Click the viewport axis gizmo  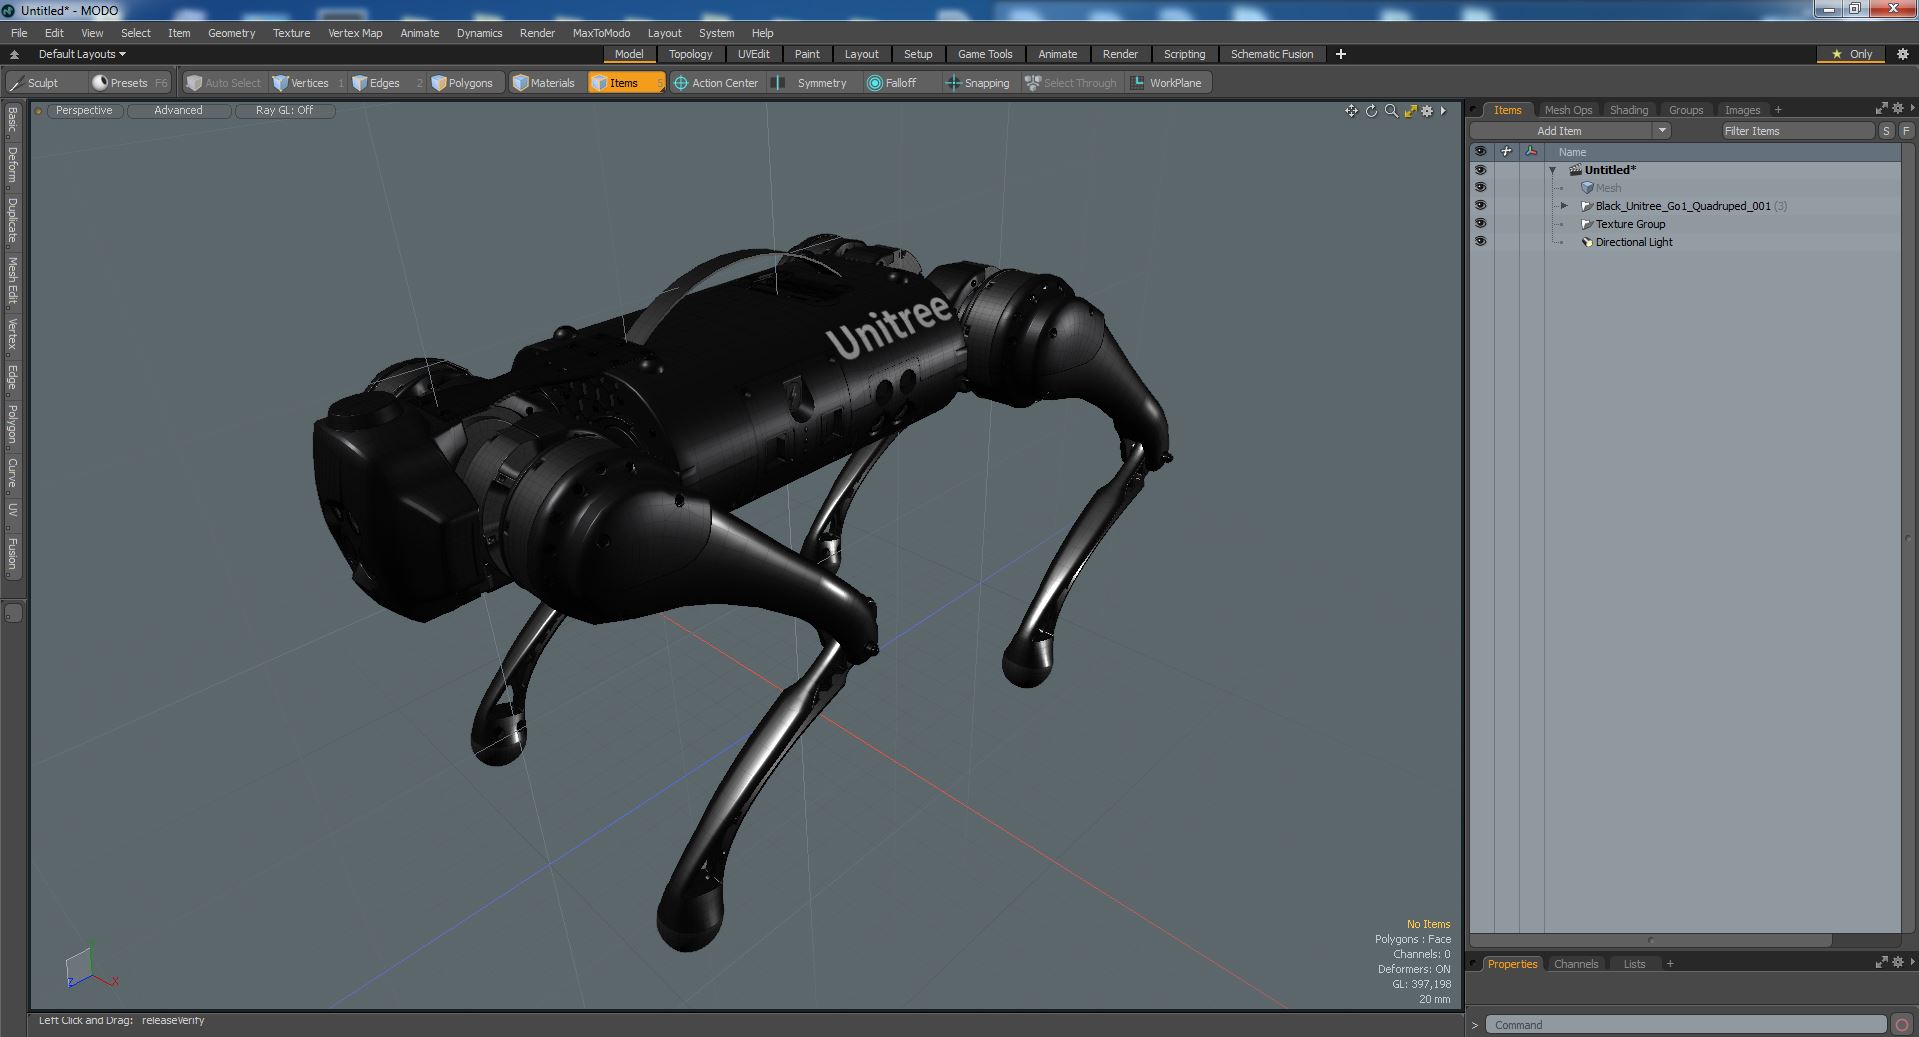[x=90, y=968]
